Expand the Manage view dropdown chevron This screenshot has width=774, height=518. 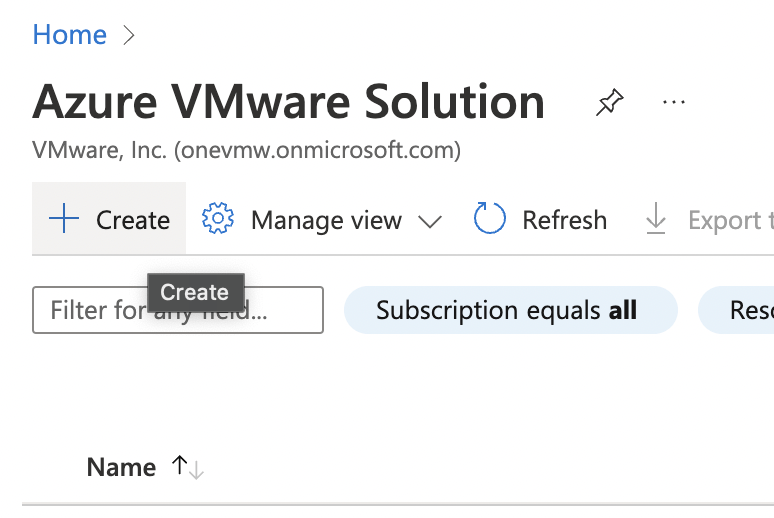coord(429,221)
